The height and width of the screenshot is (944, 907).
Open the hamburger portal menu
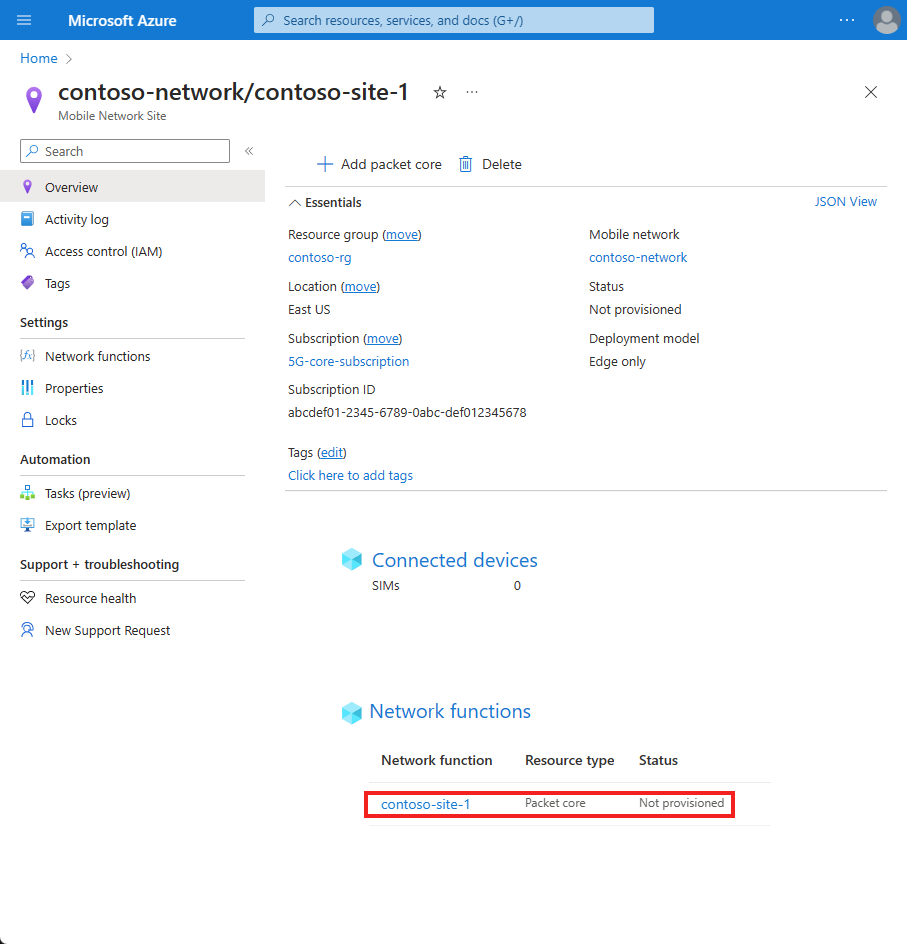pyautogui.click(x=24, y=20)
